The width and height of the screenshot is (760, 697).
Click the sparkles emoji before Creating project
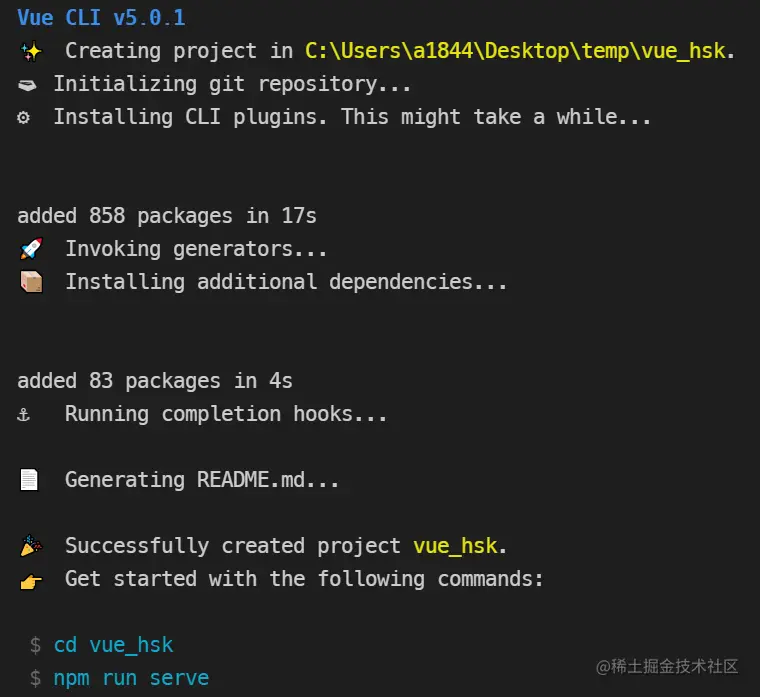(31, 51)
